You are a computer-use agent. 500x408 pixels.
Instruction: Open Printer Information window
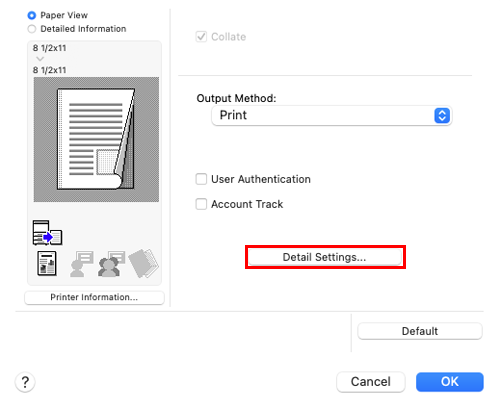click(x=94, y=297)
